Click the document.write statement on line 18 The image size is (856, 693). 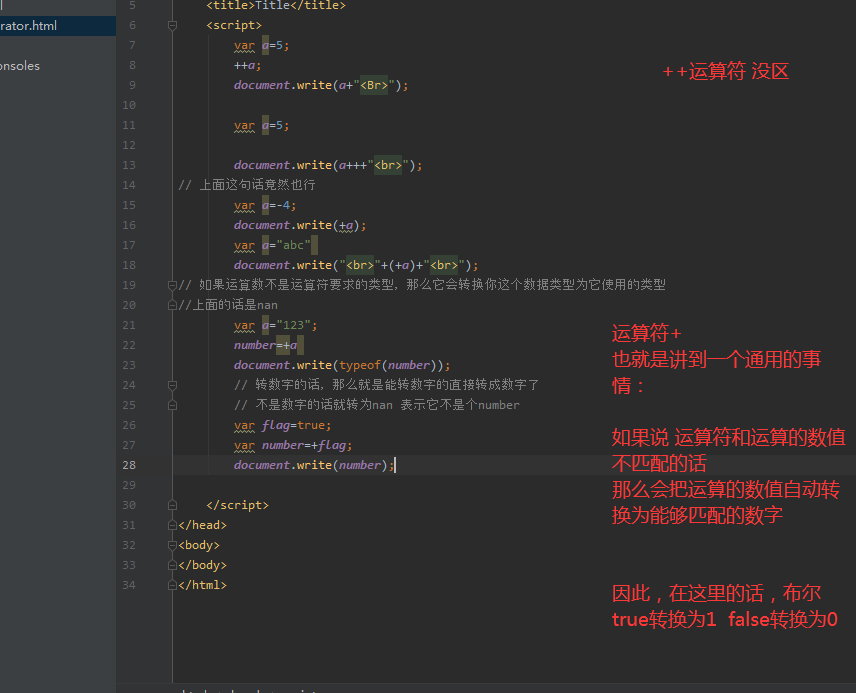point(356,265)
